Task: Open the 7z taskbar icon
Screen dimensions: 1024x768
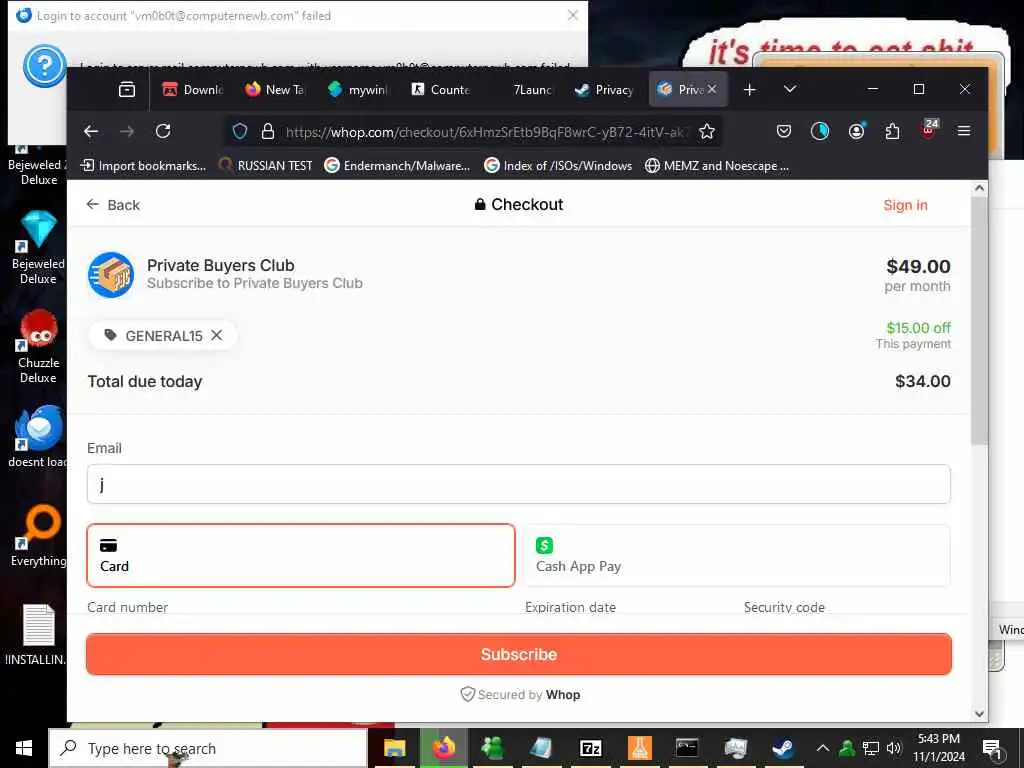Action: (590, 748)
